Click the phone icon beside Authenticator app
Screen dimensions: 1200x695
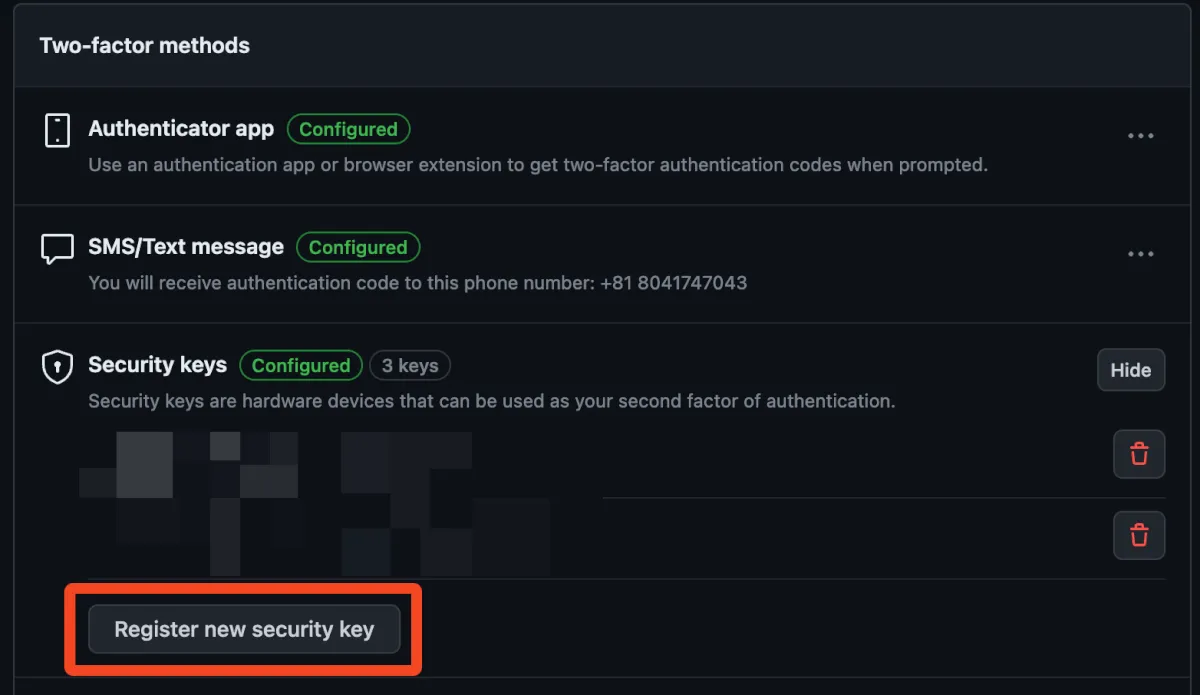pyautogui.click(x=57, y=130)
